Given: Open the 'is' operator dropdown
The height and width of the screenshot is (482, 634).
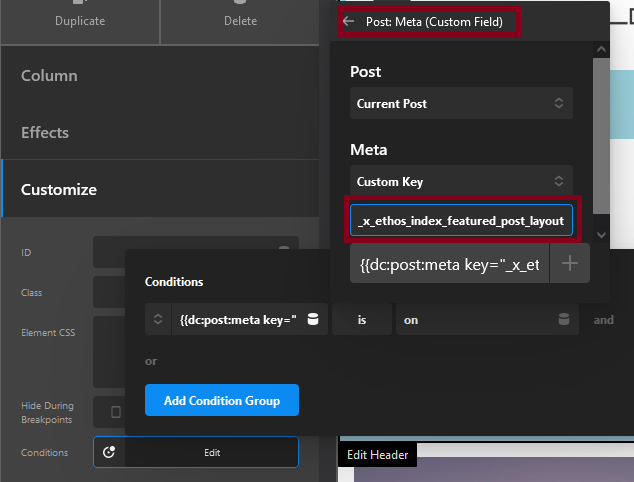Looking at the screenshot, I should [x=360, y=320].
